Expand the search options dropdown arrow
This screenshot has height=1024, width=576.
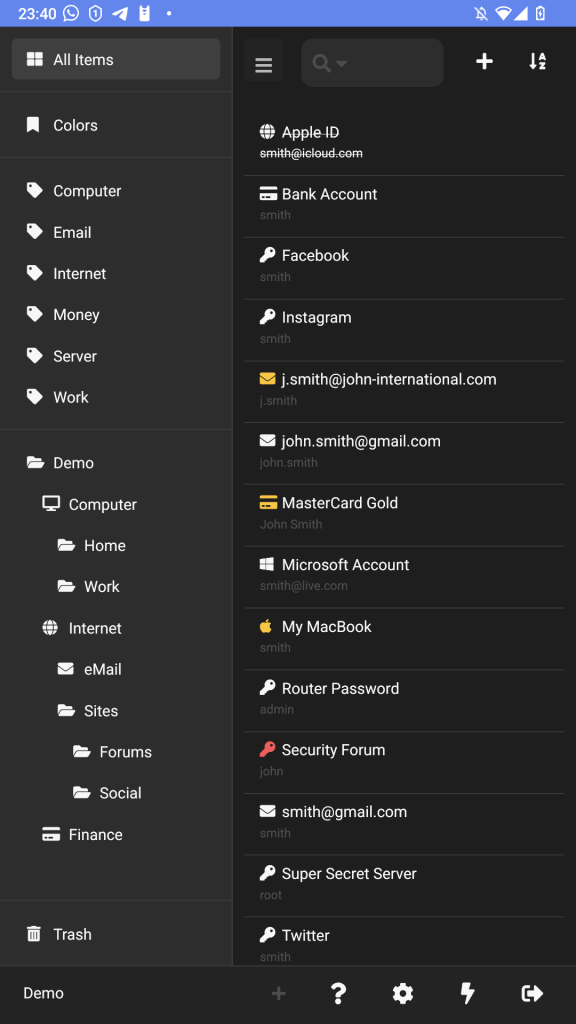coord(342,63)
